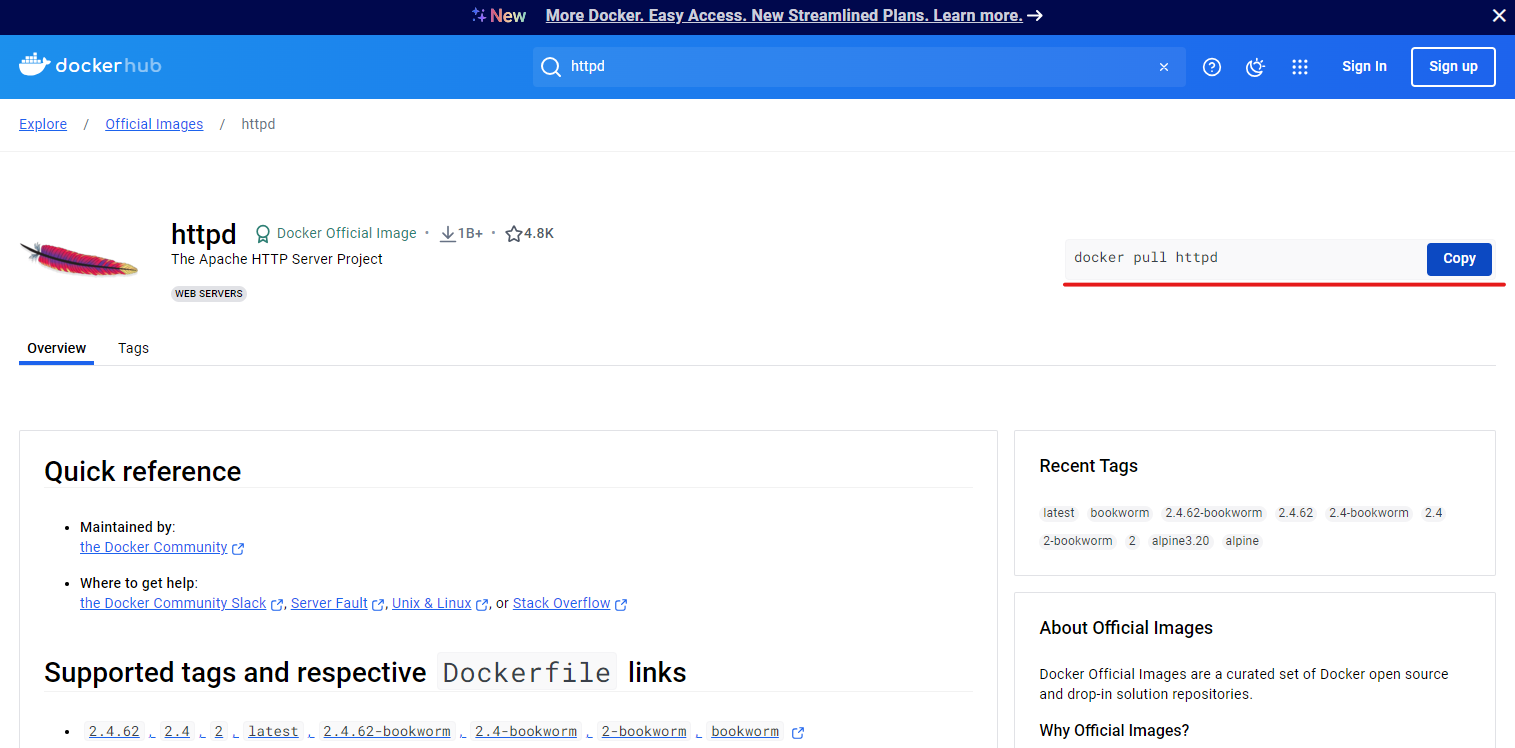Open the Unix & Linux link
1515x748 pixels.
[x=432, y=603]
